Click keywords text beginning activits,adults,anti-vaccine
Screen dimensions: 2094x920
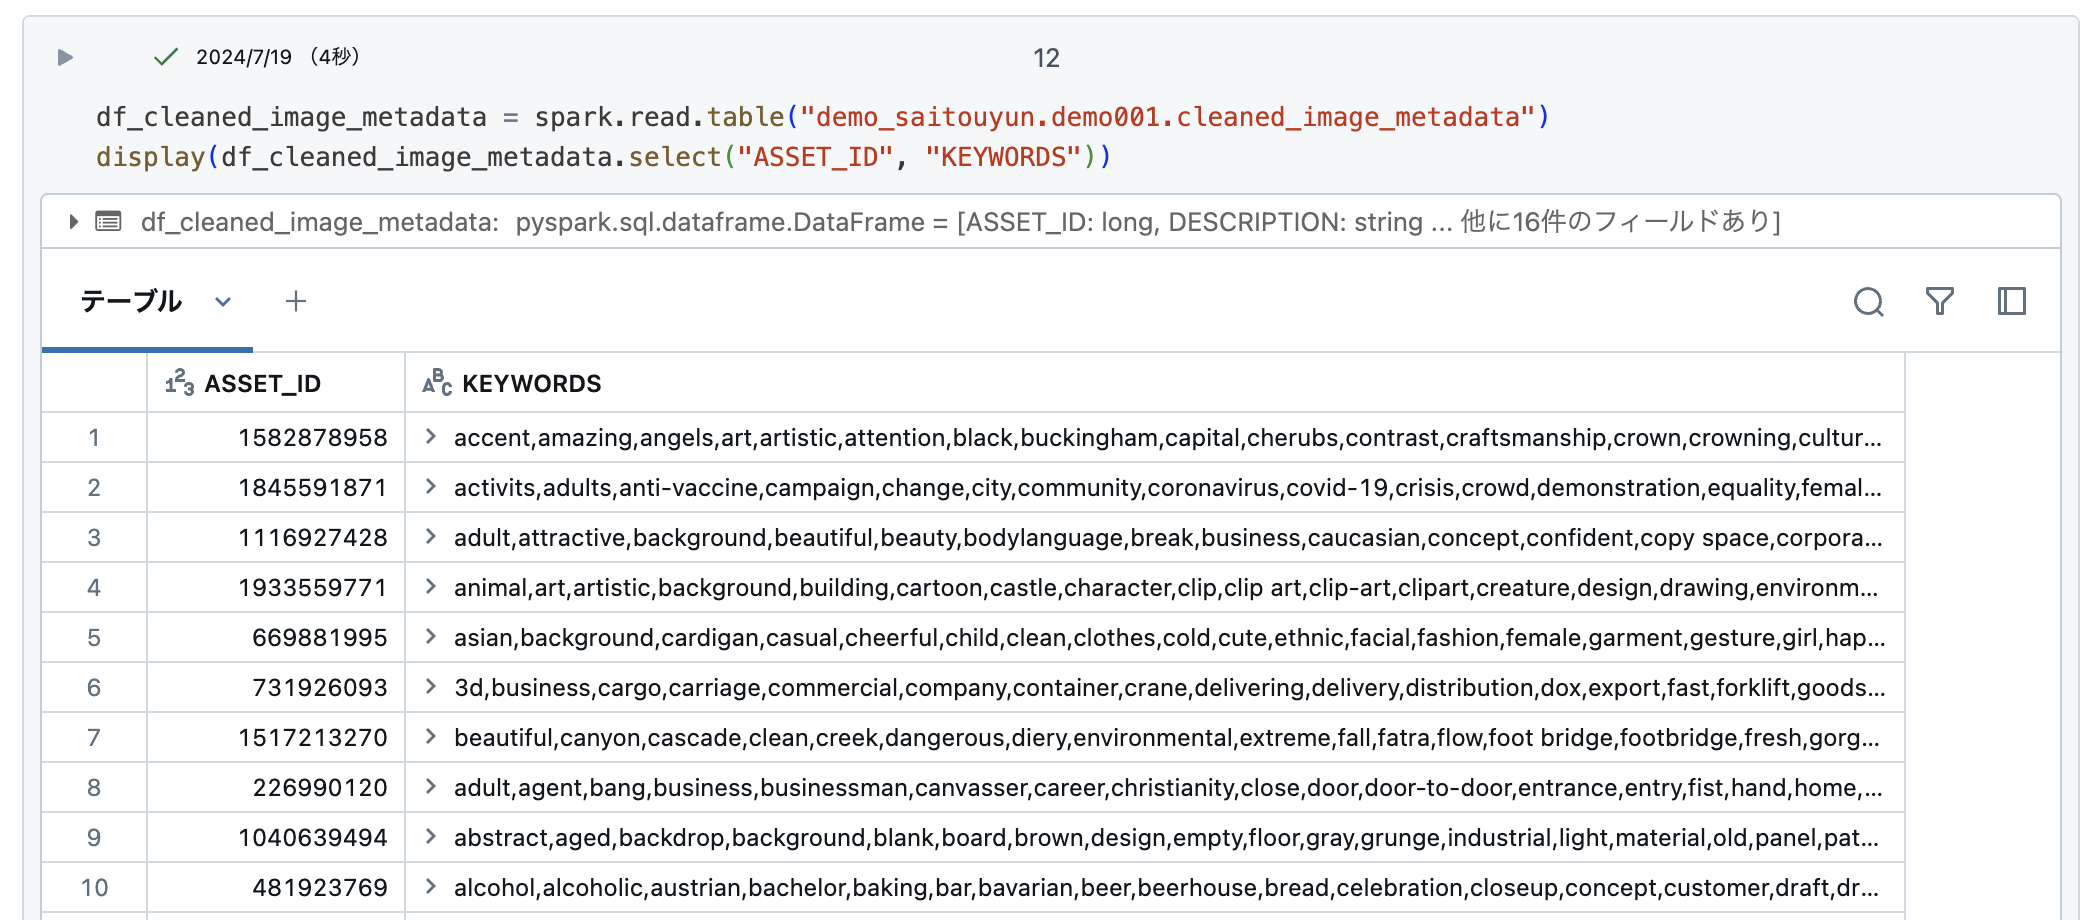click(1168, 487)
